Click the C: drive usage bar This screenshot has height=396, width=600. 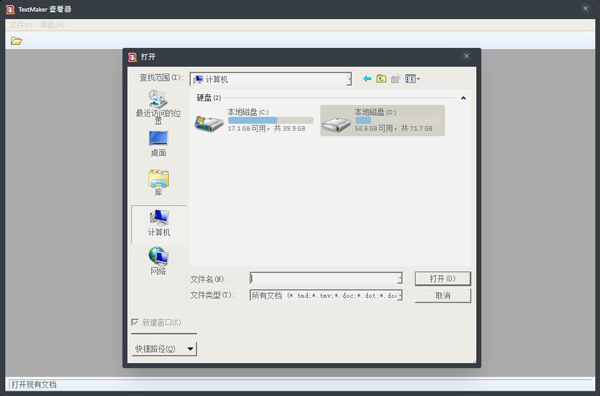[271, 120]
